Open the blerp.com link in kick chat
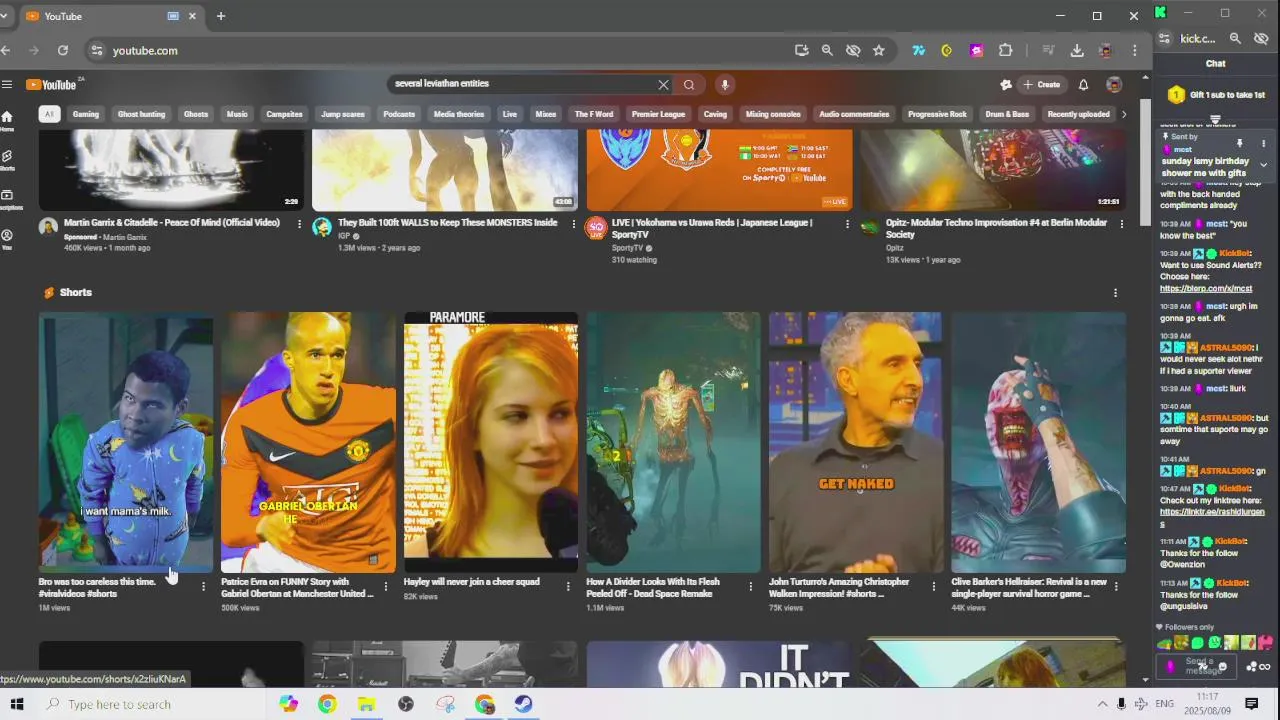The height and width of the screenshot is (720, 1280). point(1206,289)
